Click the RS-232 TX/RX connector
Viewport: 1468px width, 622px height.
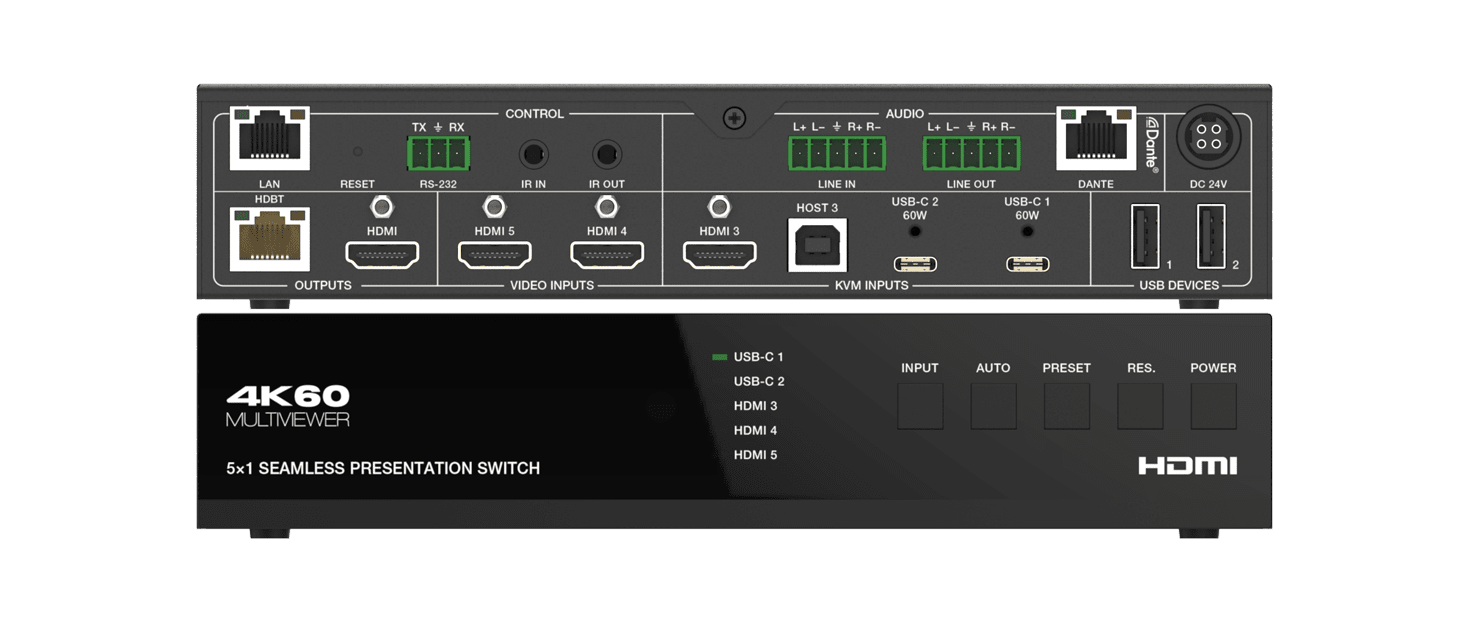click(437, 150)
